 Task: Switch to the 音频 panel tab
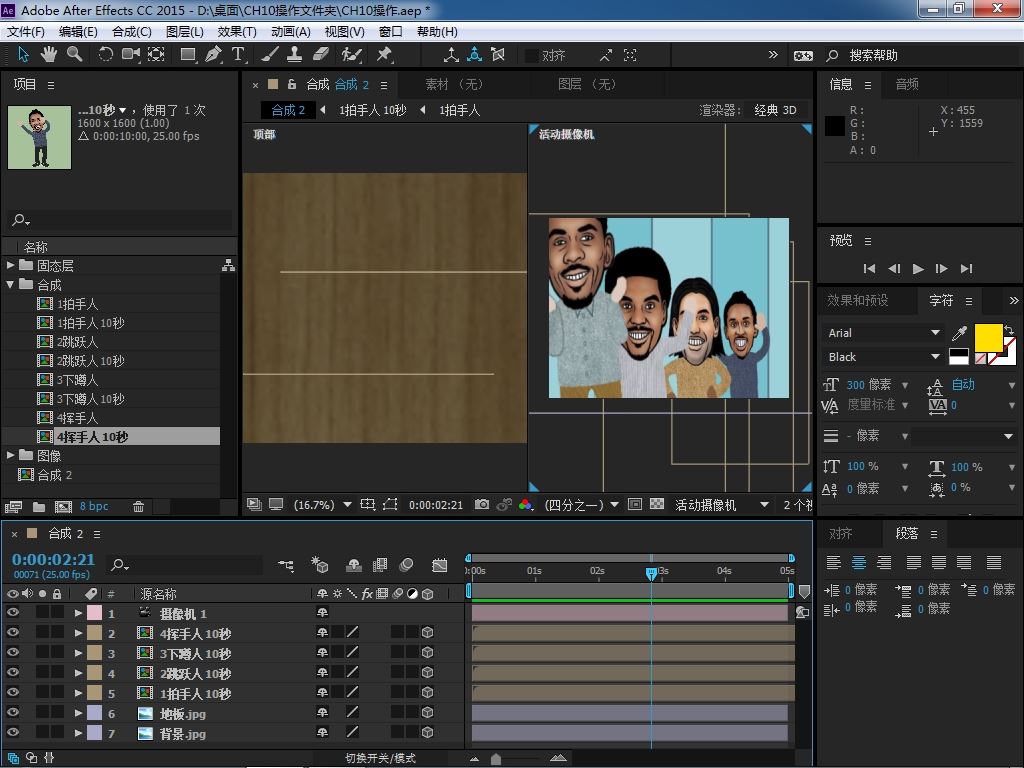(906, 85)
